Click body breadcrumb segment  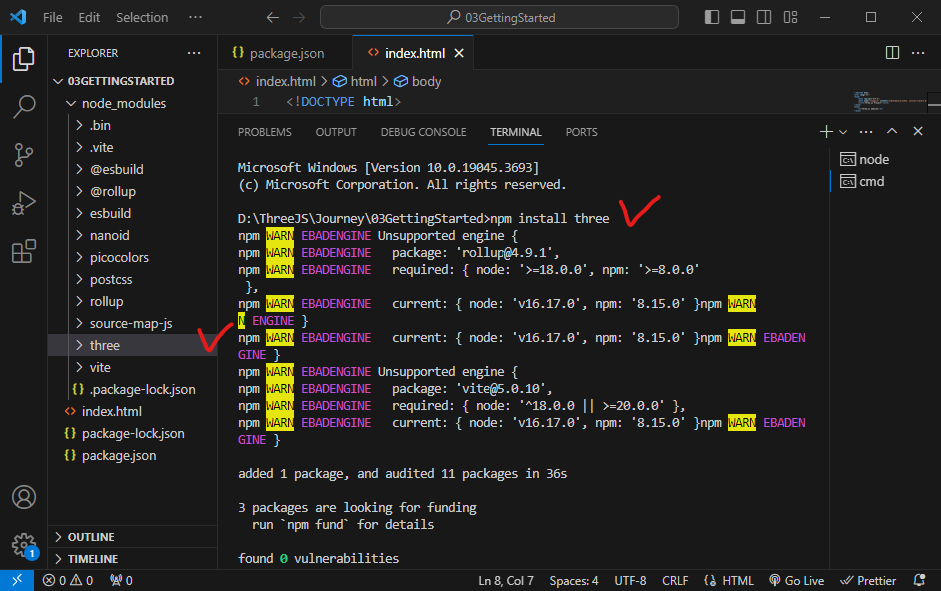coord(418,82)
